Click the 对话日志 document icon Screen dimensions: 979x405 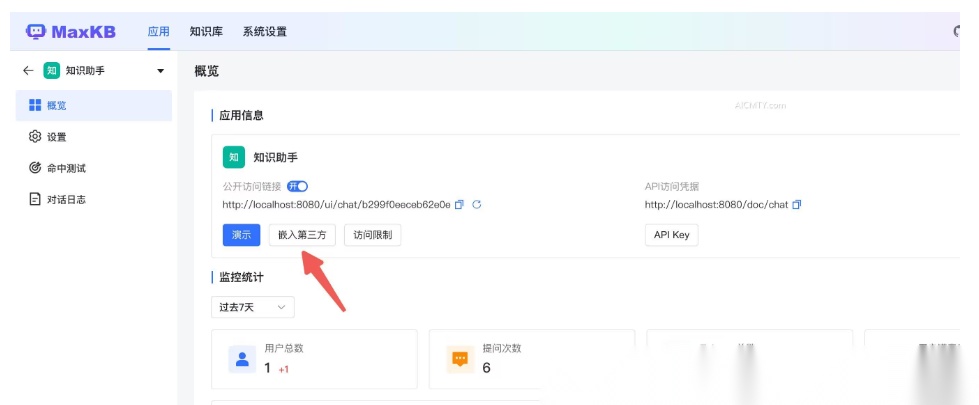(x=35, y=199)
